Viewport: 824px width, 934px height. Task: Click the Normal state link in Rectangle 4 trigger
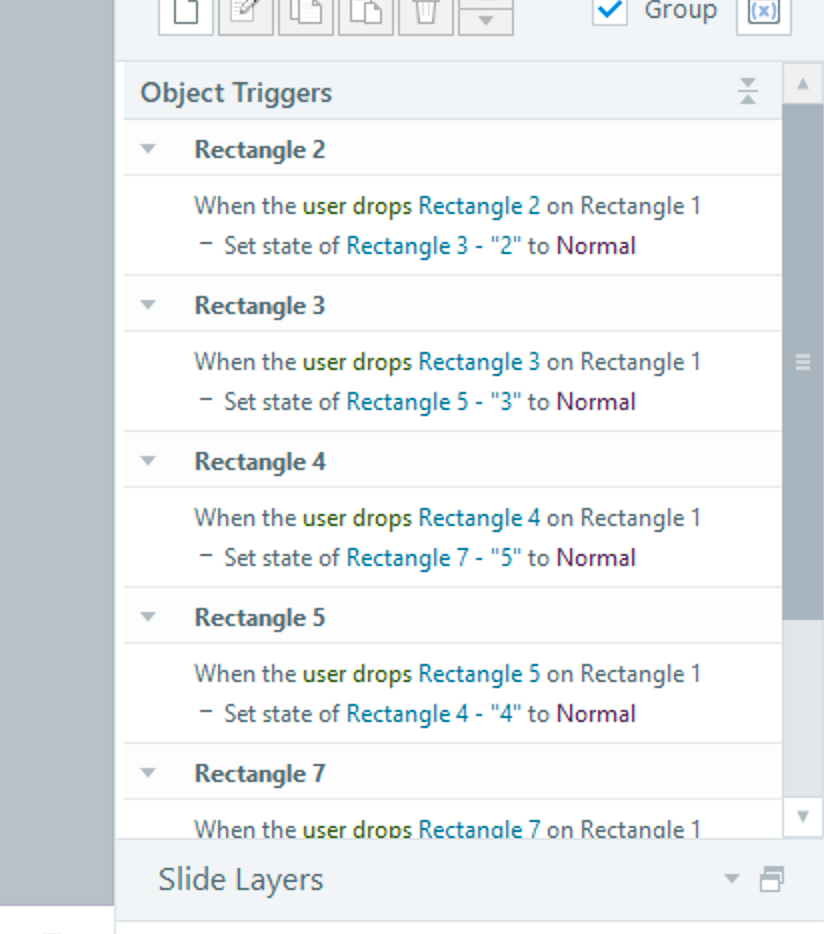click(x=596, y=558)
